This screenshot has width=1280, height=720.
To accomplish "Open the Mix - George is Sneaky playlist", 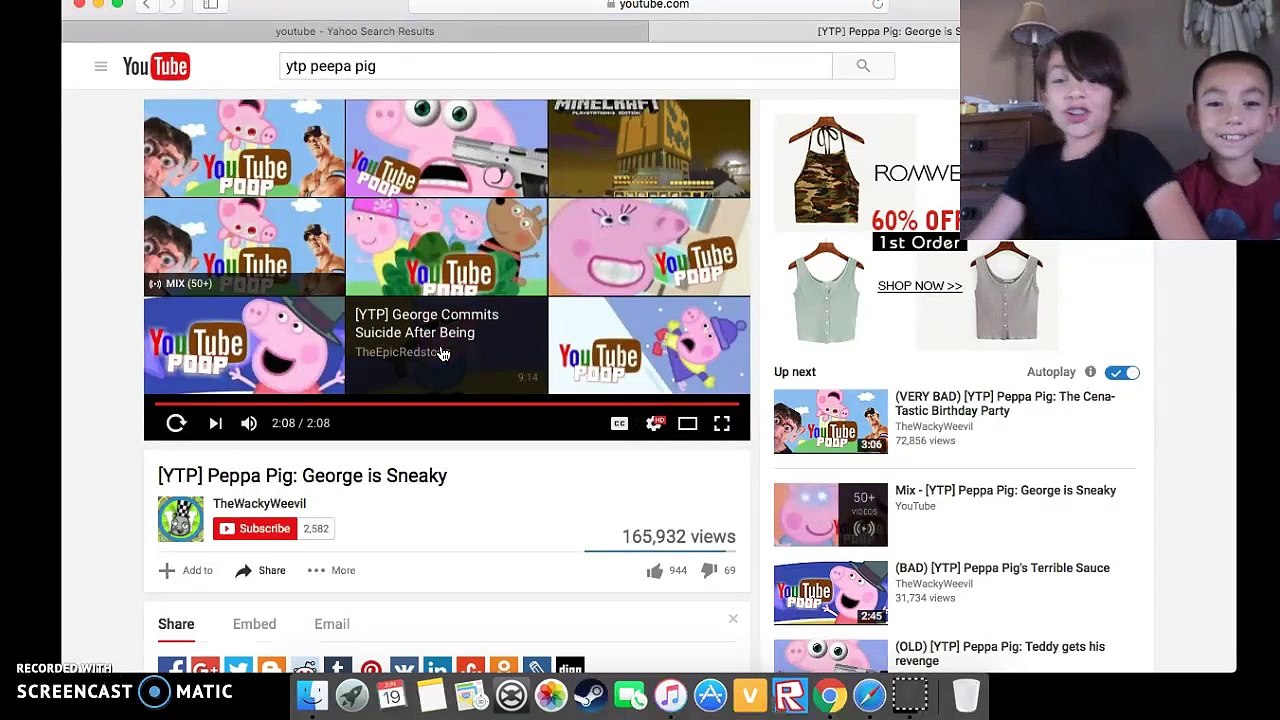I will tap(1005, 490).
